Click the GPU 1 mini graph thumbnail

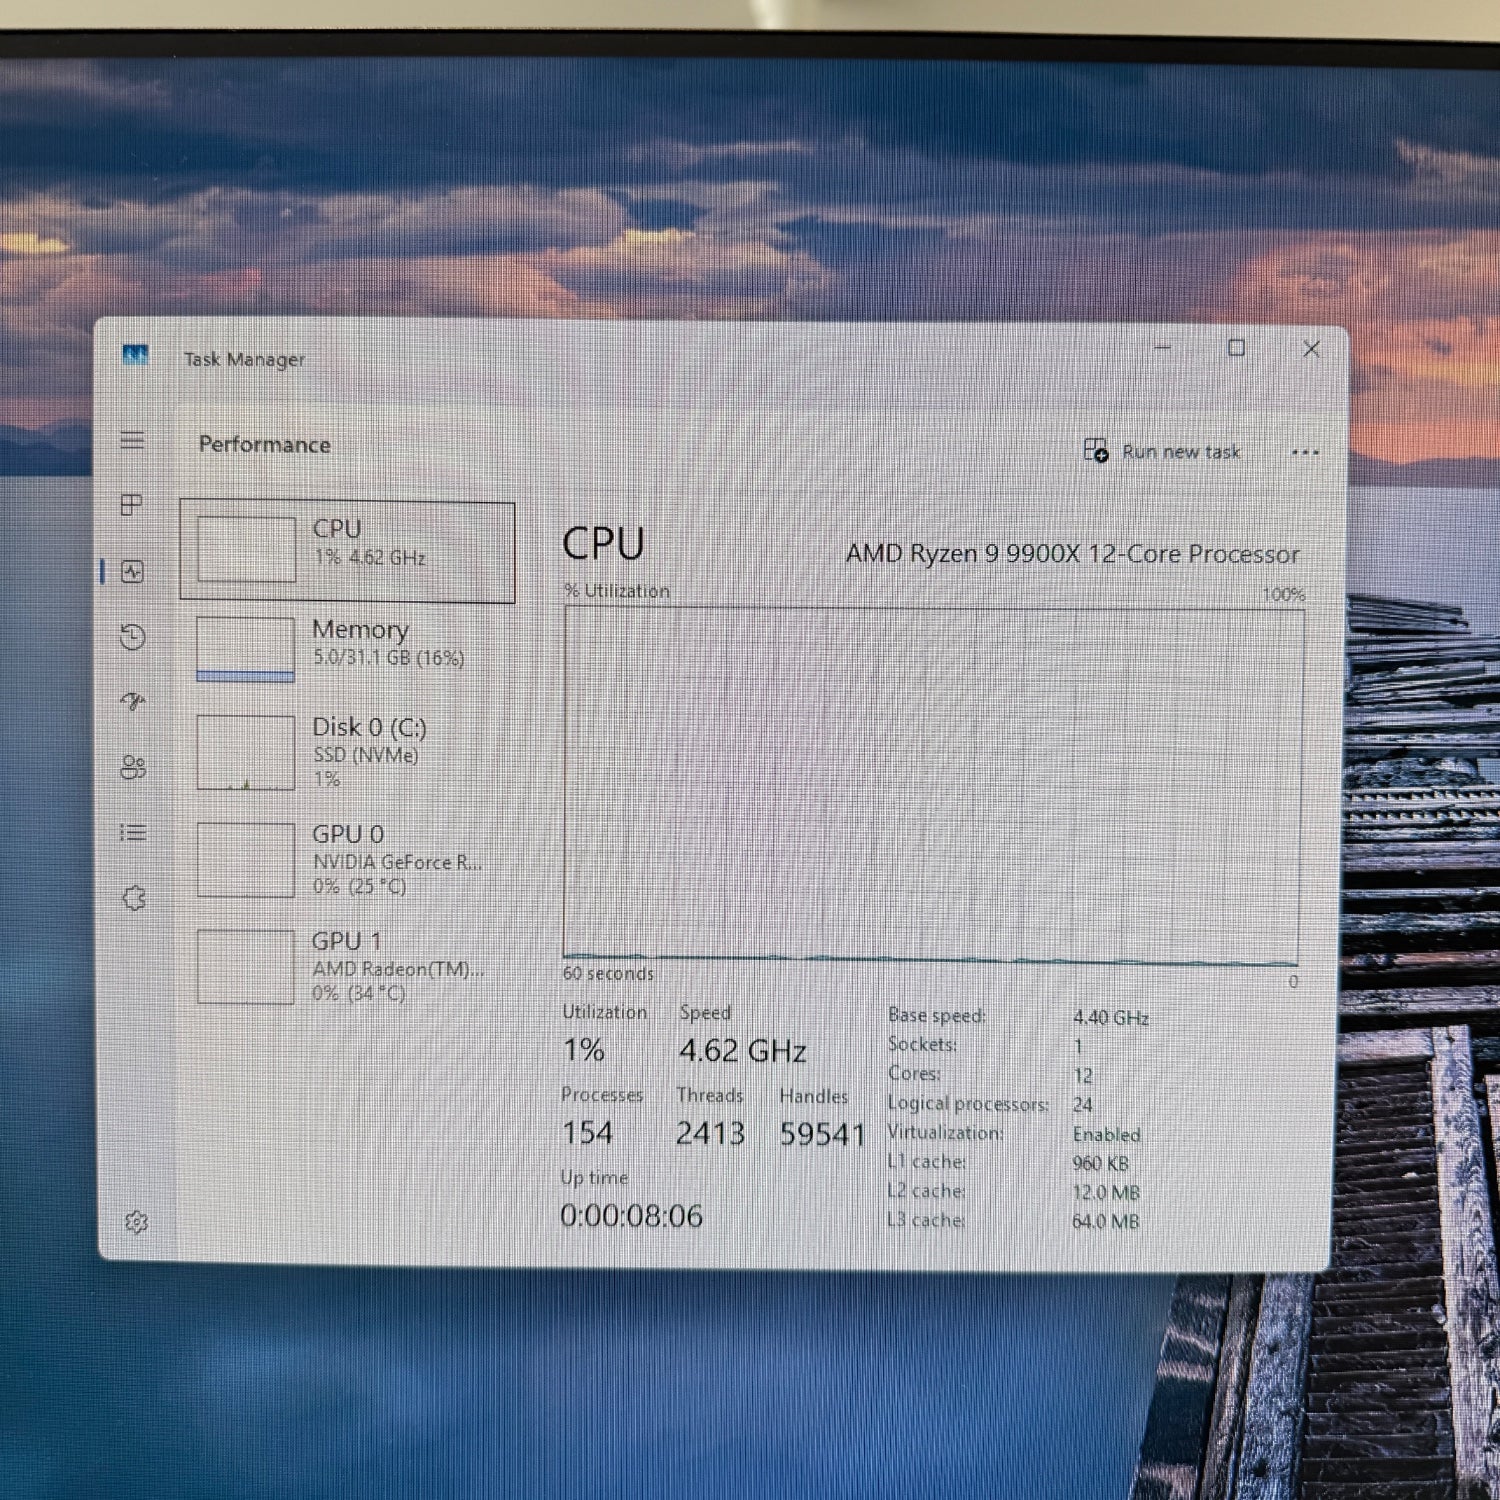click(x=246, y=967)
